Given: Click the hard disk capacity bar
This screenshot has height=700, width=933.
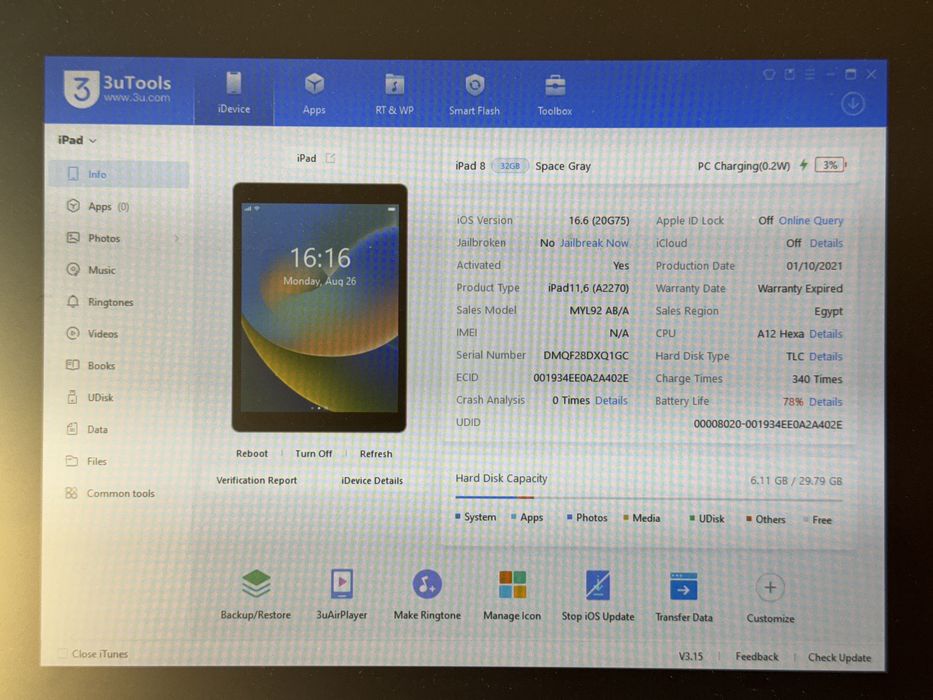Looking at the screenshot, I should coord(649,498).
